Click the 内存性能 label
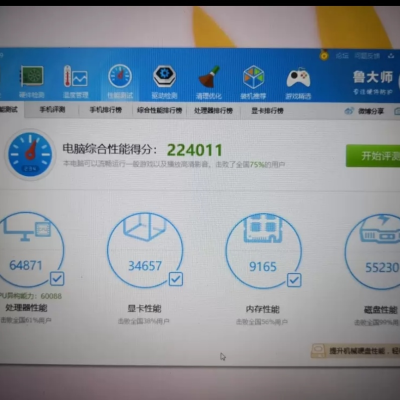Screen dimensions: 400x400 click(x=263, y=309)
